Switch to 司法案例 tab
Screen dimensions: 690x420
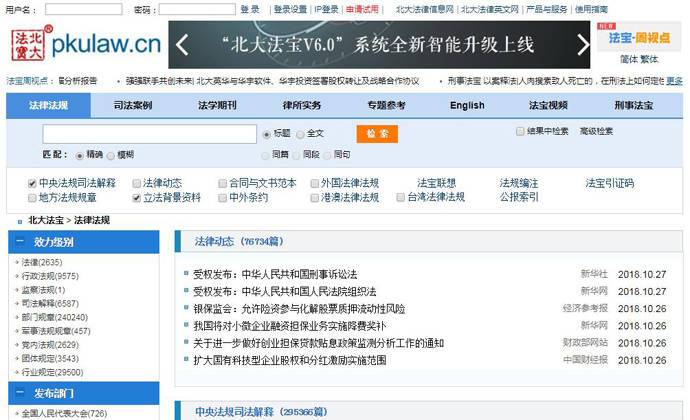coord(132,105)
